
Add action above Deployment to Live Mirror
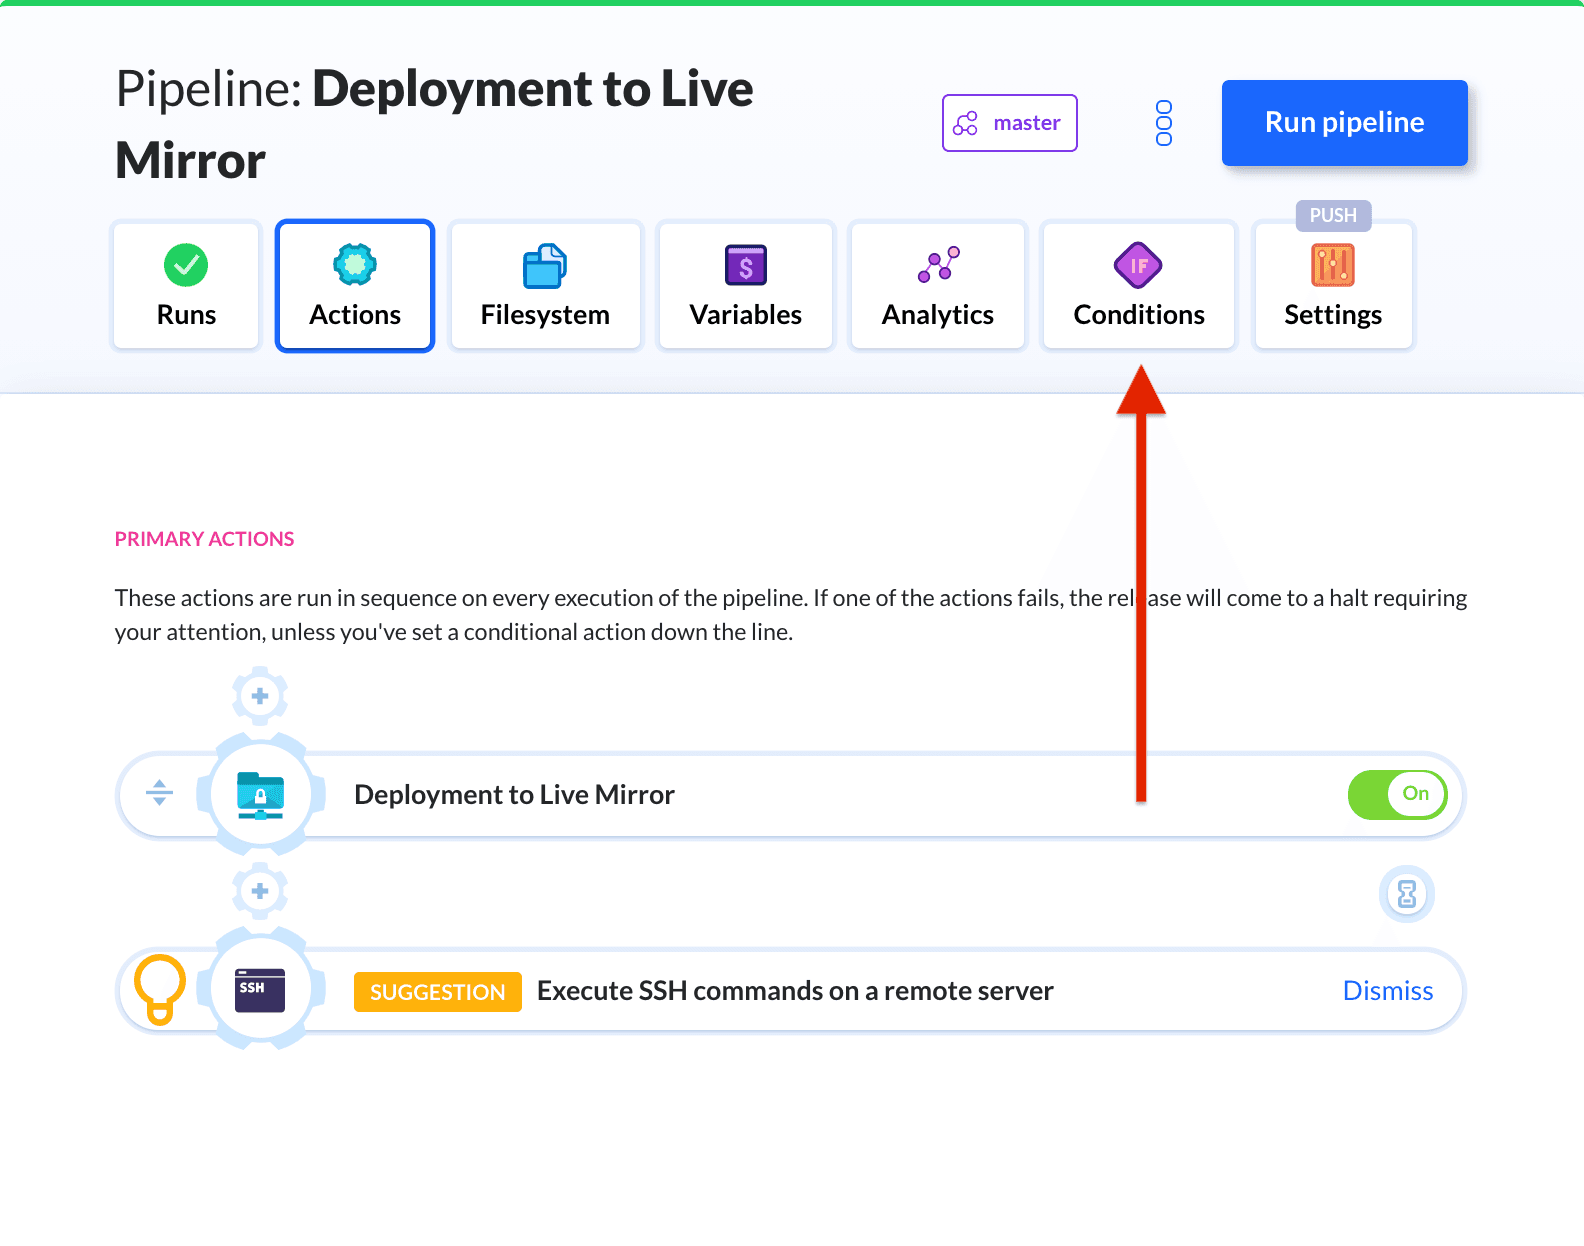point(260,696)
